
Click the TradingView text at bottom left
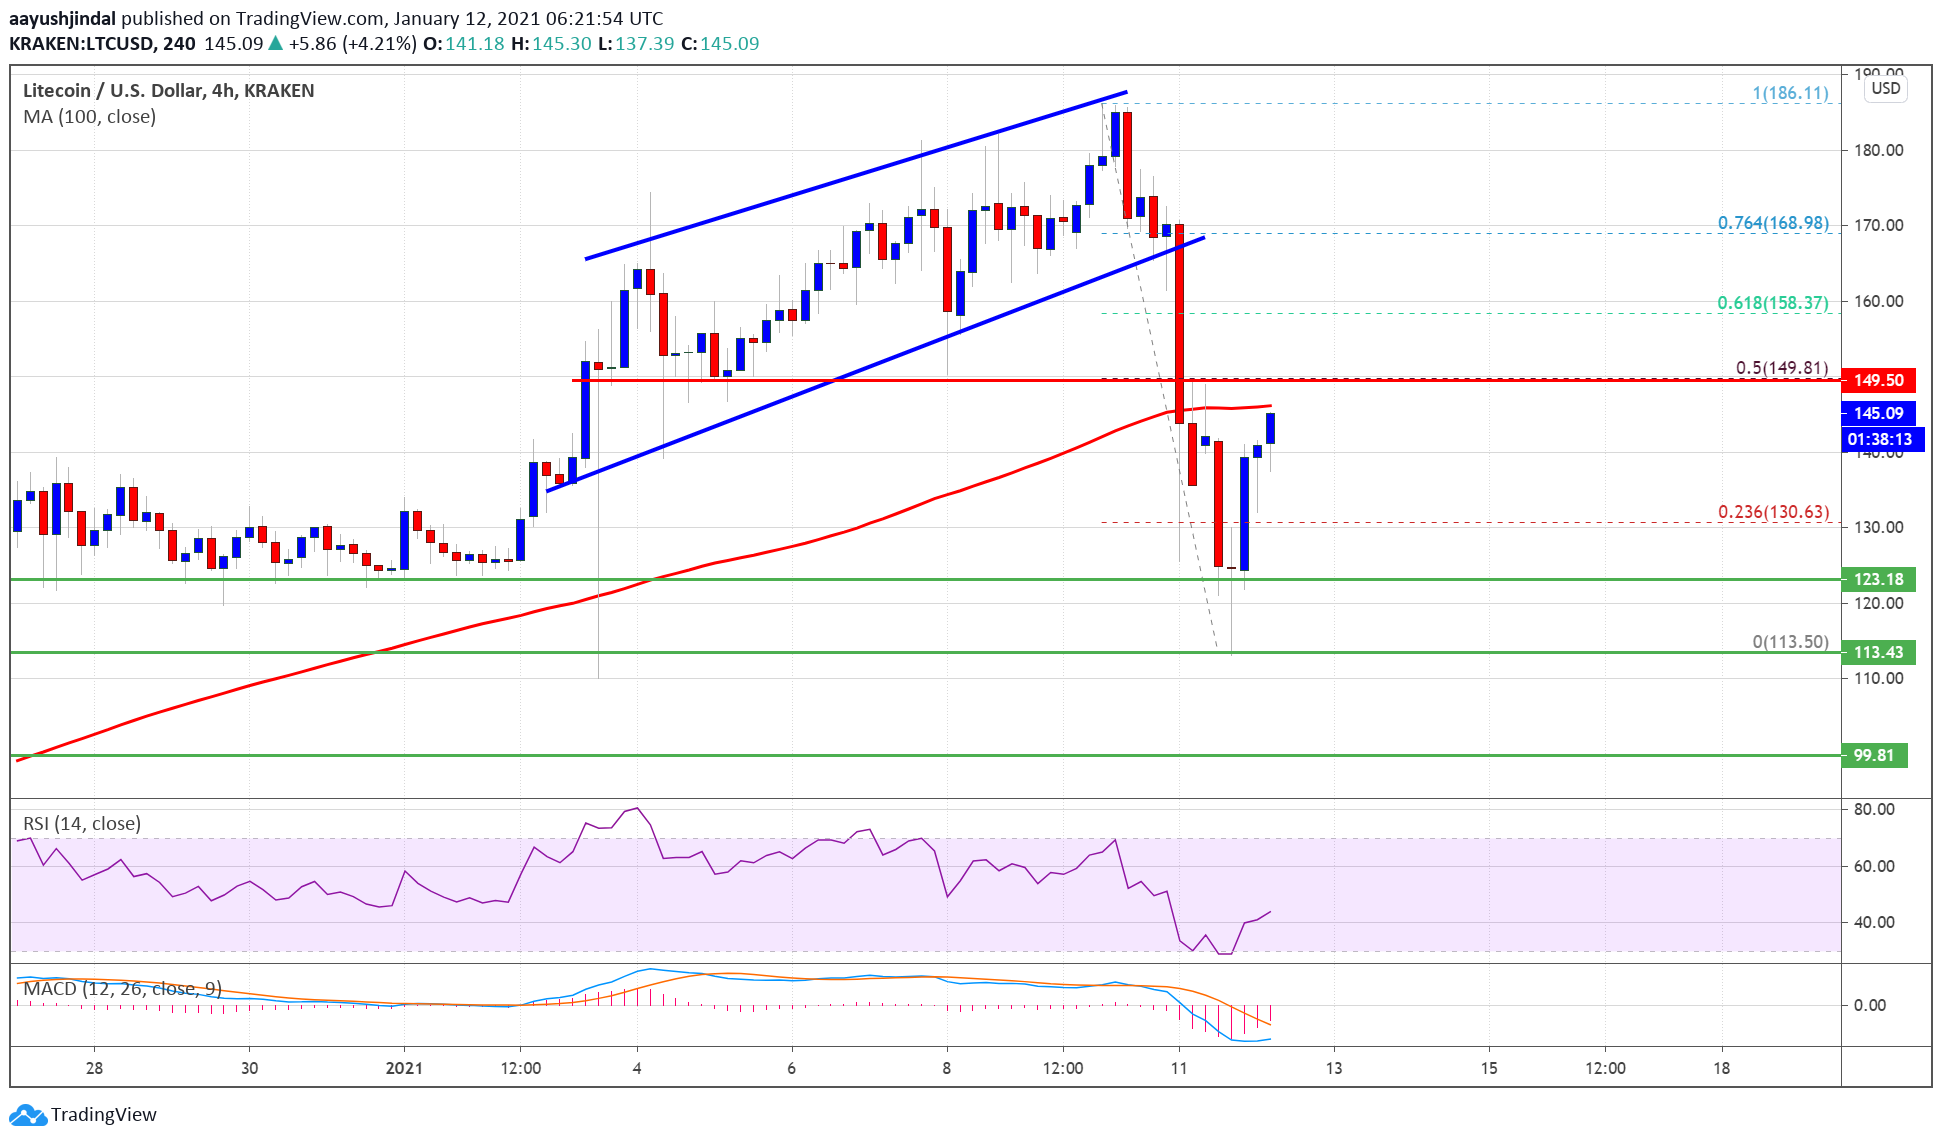(x=104, y=1114)
